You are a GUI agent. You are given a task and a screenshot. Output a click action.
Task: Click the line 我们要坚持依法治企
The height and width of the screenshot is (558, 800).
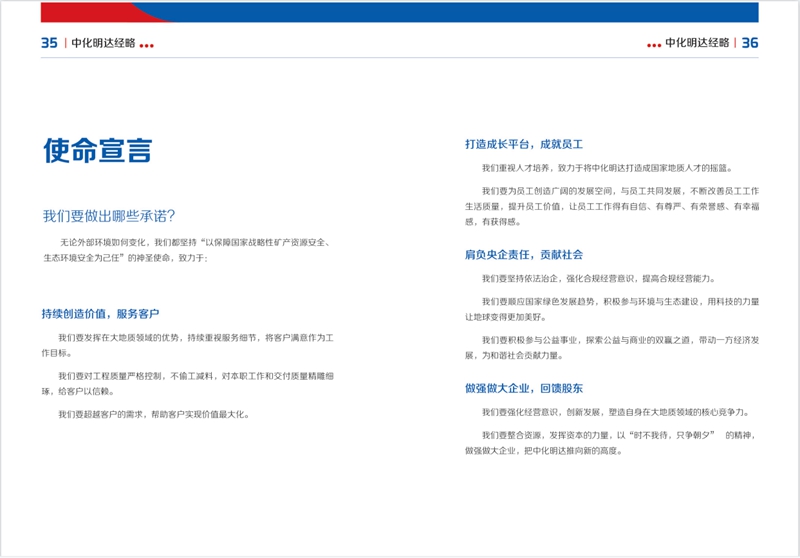click(599, 278)
